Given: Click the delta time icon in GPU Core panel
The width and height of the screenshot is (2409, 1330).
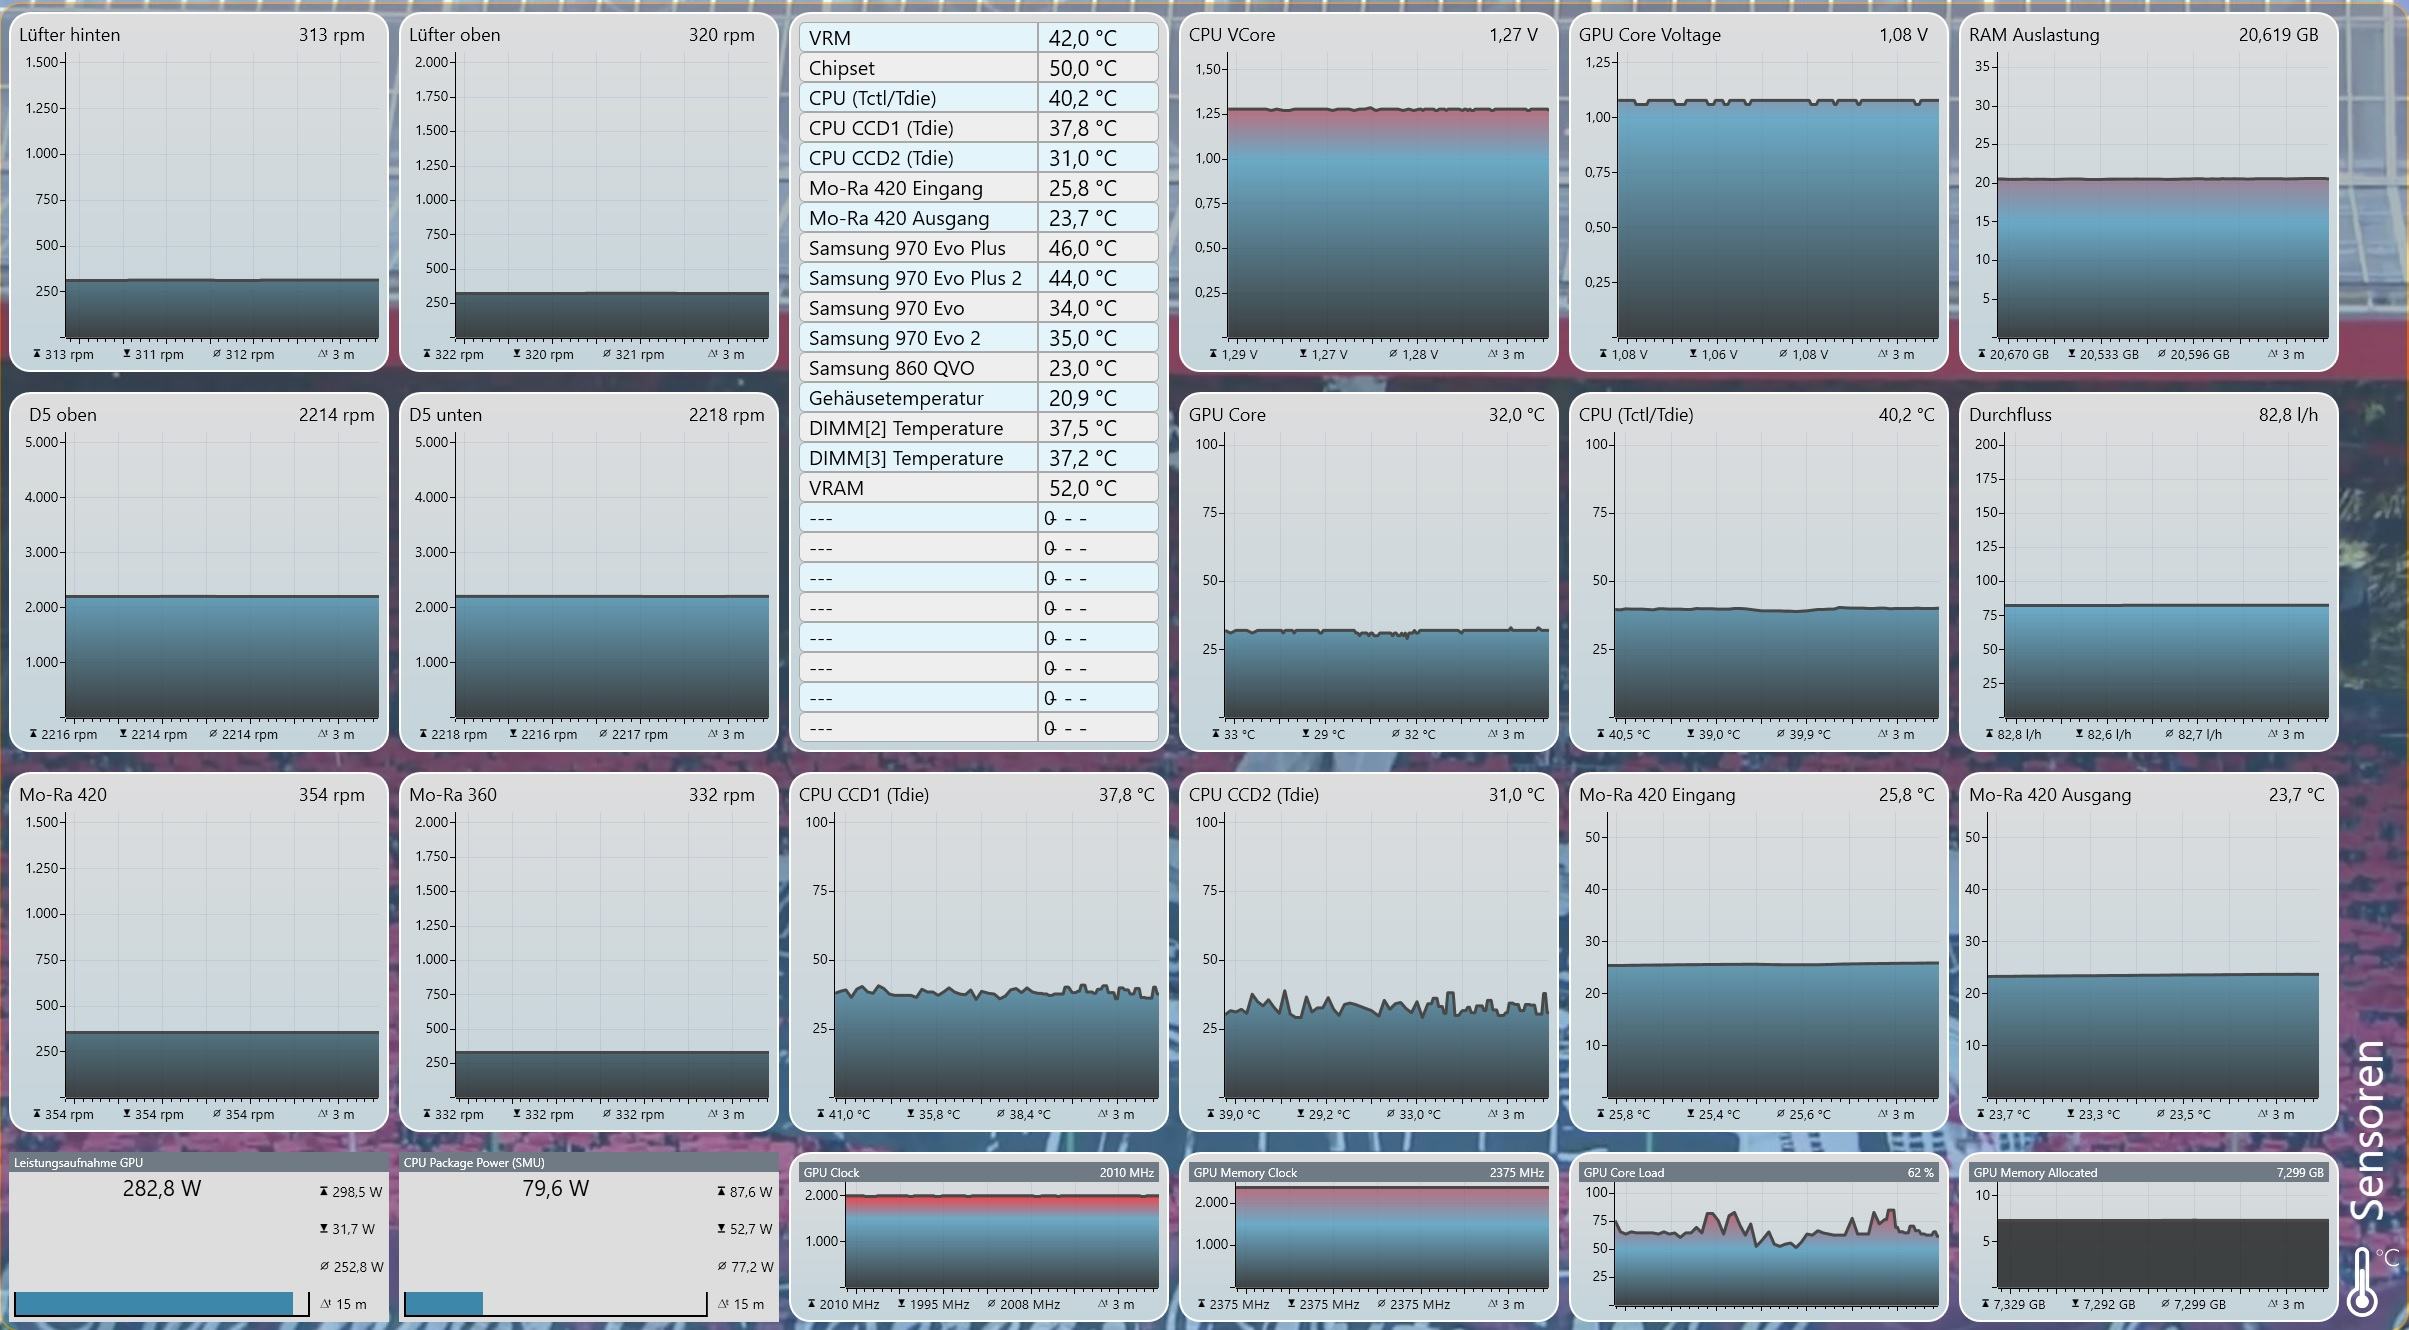Looking at the screenshot, I should point(1493,734).
